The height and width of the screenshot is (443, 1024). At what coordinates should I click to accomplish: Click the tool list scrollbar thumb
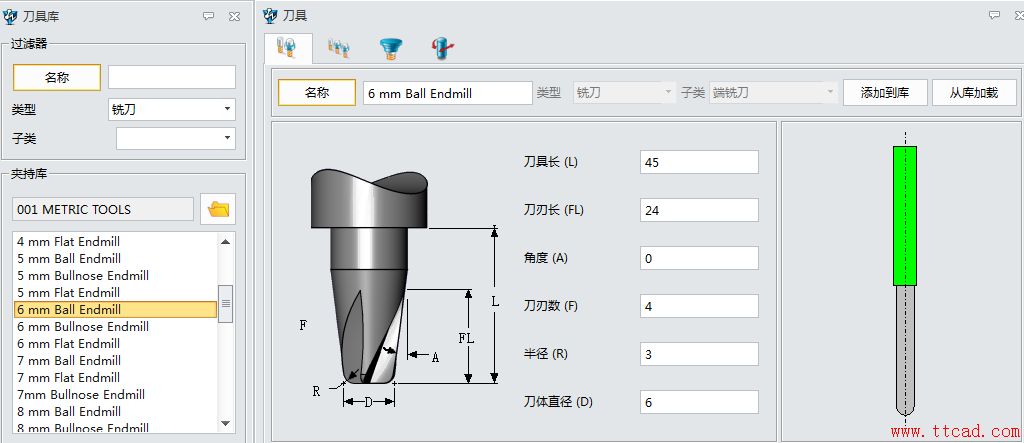point(225,304)
